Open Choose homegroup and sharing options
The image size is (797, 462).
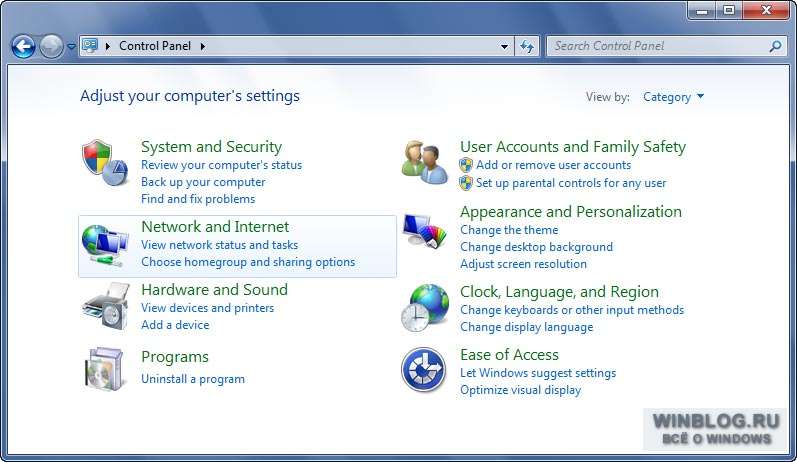tap(248, 262)
